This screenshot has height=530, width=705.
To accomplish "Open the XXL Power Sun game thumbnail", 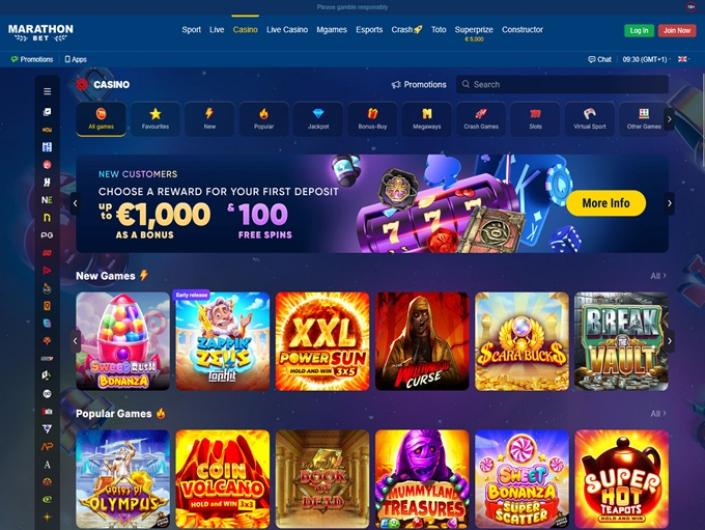I will pyautogui.click(x=322, y=341).
